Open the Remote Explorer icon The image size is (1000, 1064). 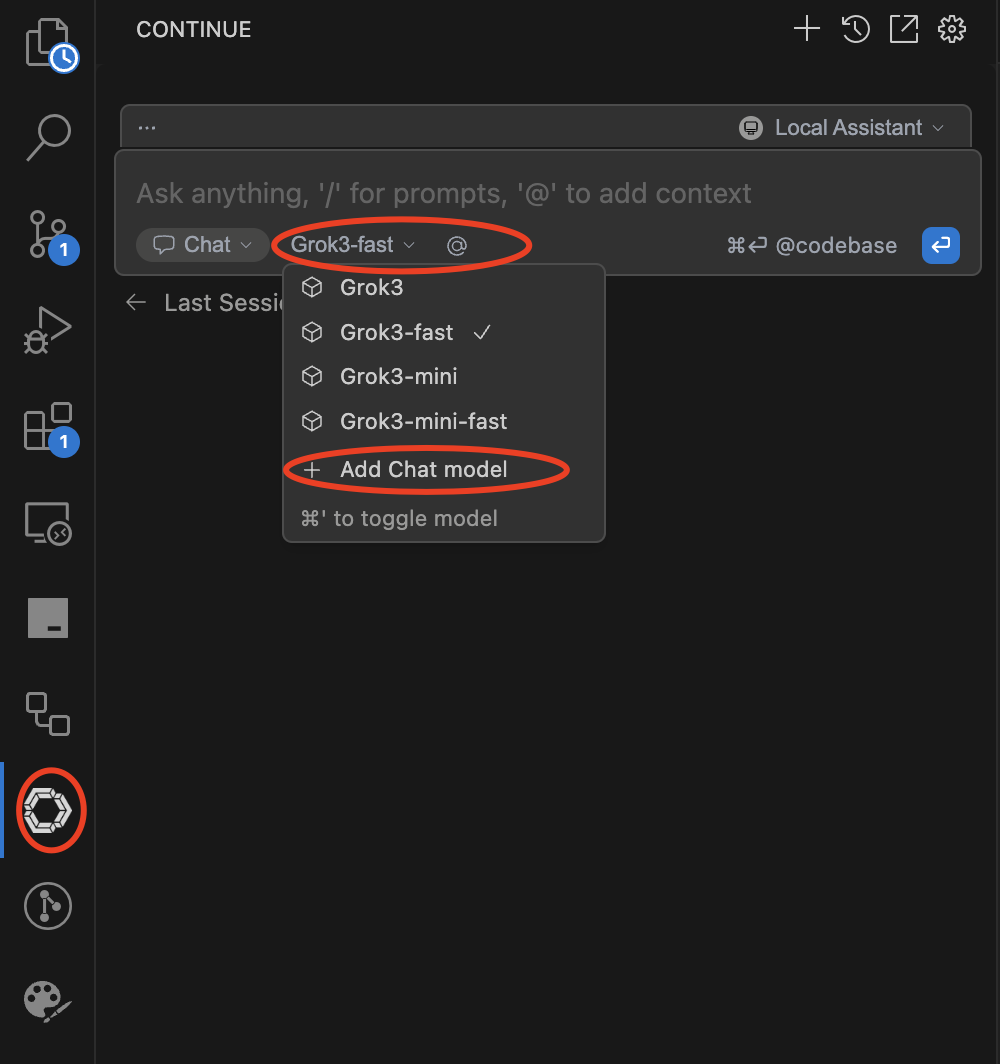click(47, 524)
